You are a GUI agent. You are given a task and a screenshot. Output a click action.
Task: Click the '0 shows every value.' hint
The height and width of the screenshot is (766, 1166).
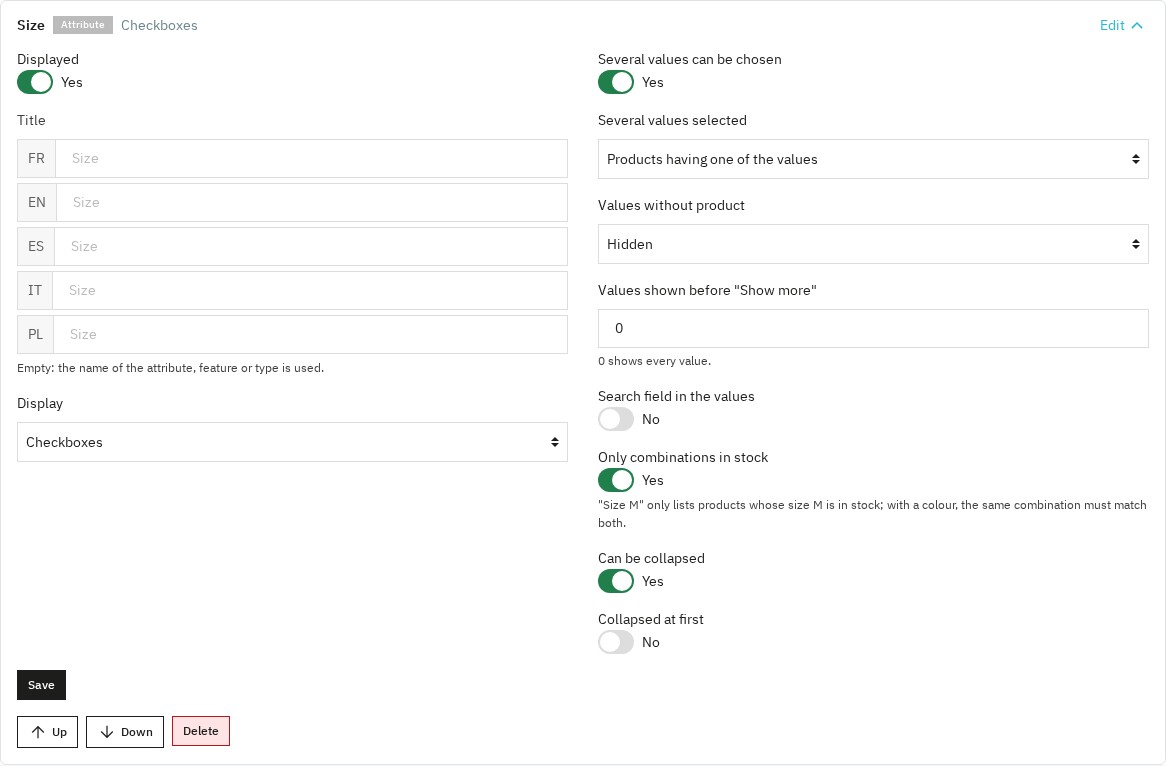[654, 361]
